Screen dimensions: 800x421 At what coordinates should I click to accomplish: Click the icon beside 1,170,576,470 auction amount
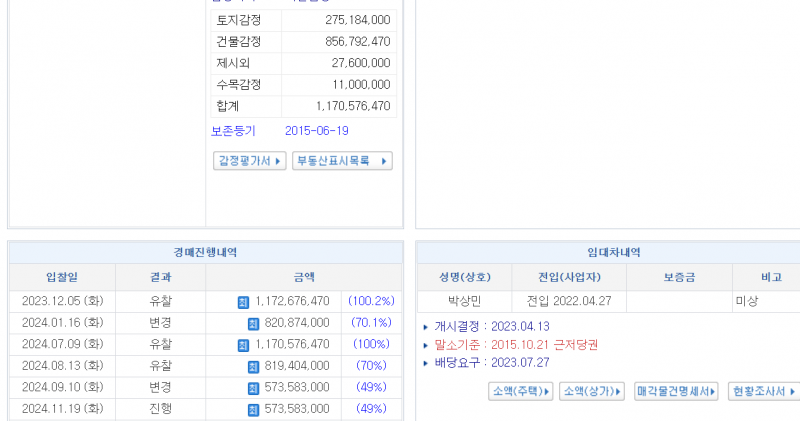click(242, 345)
